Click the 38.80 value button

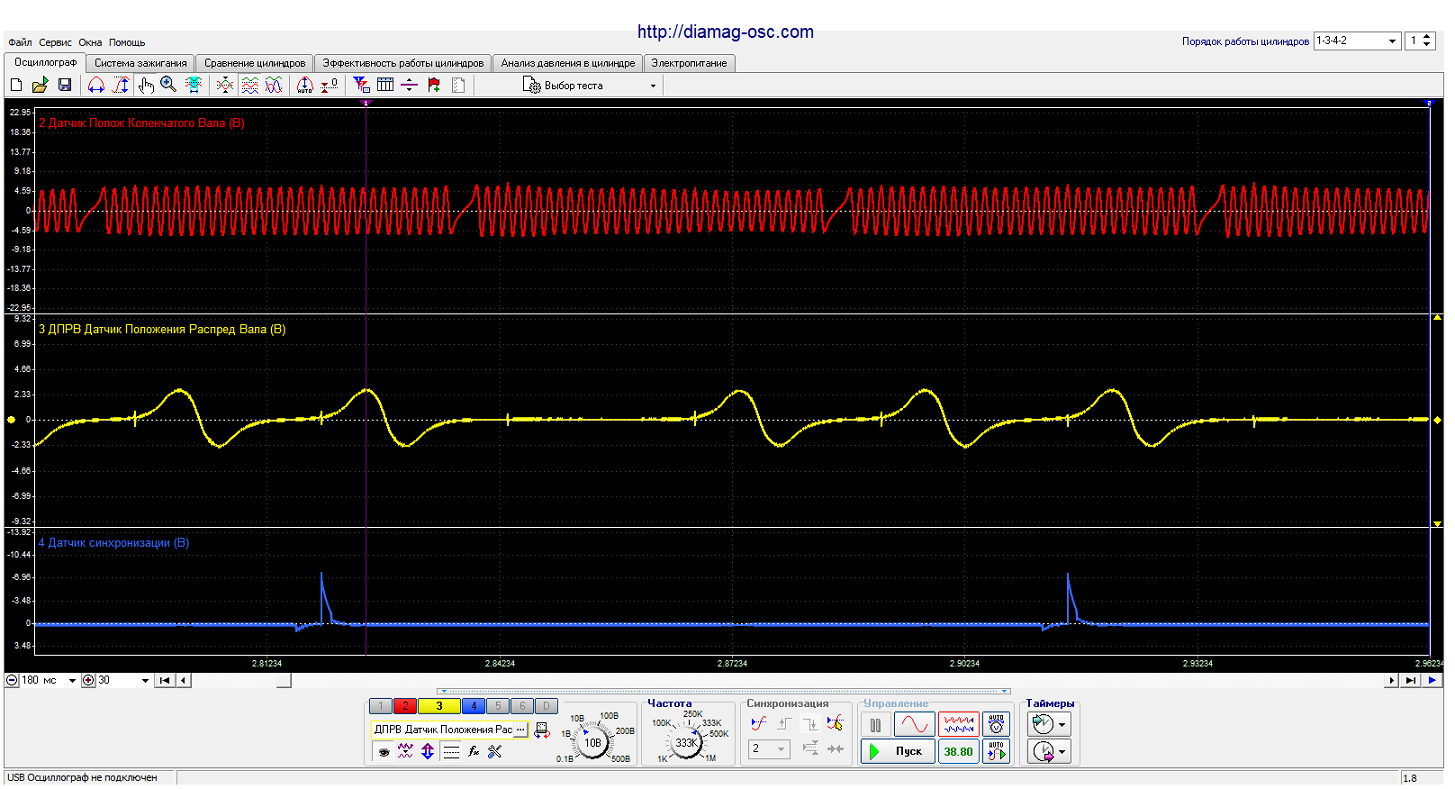pyautogui.click(x=959, y=751)
